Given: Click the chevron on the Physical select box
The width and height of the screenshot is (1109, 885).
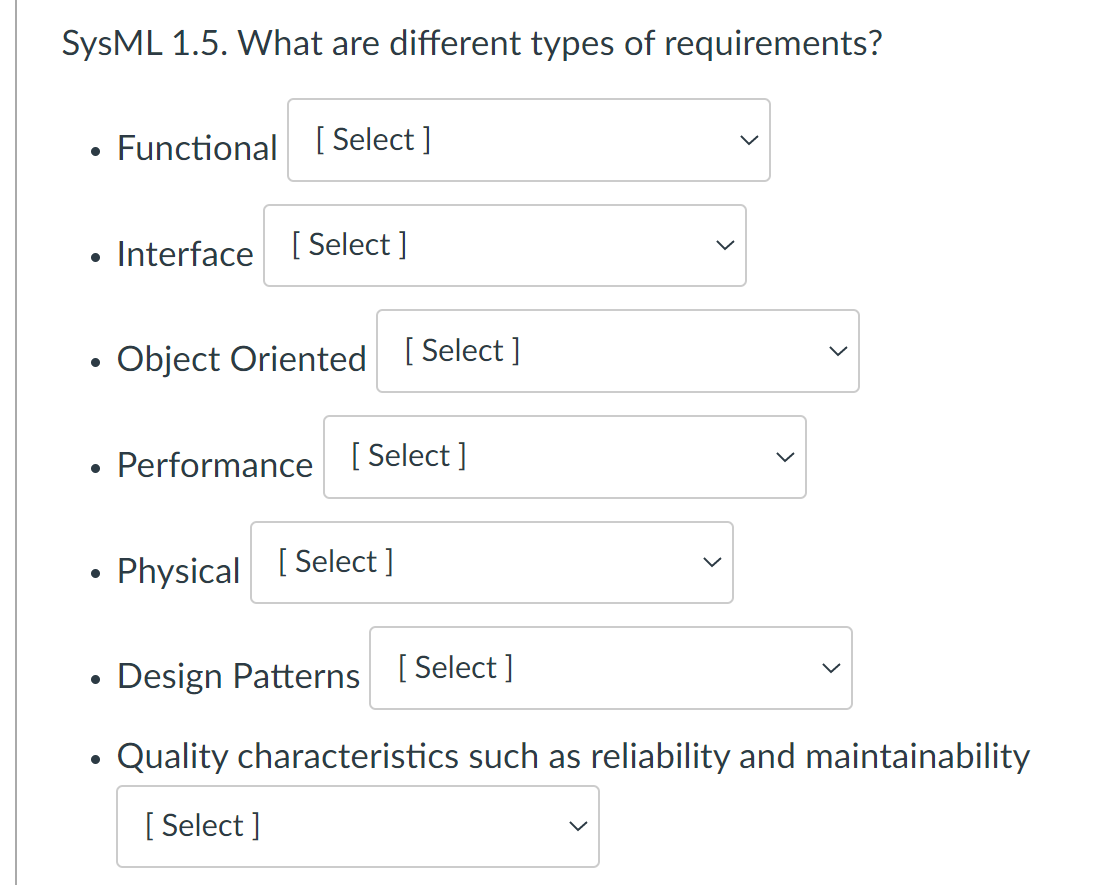Looking at the screenshot, I should pos(710,562).
